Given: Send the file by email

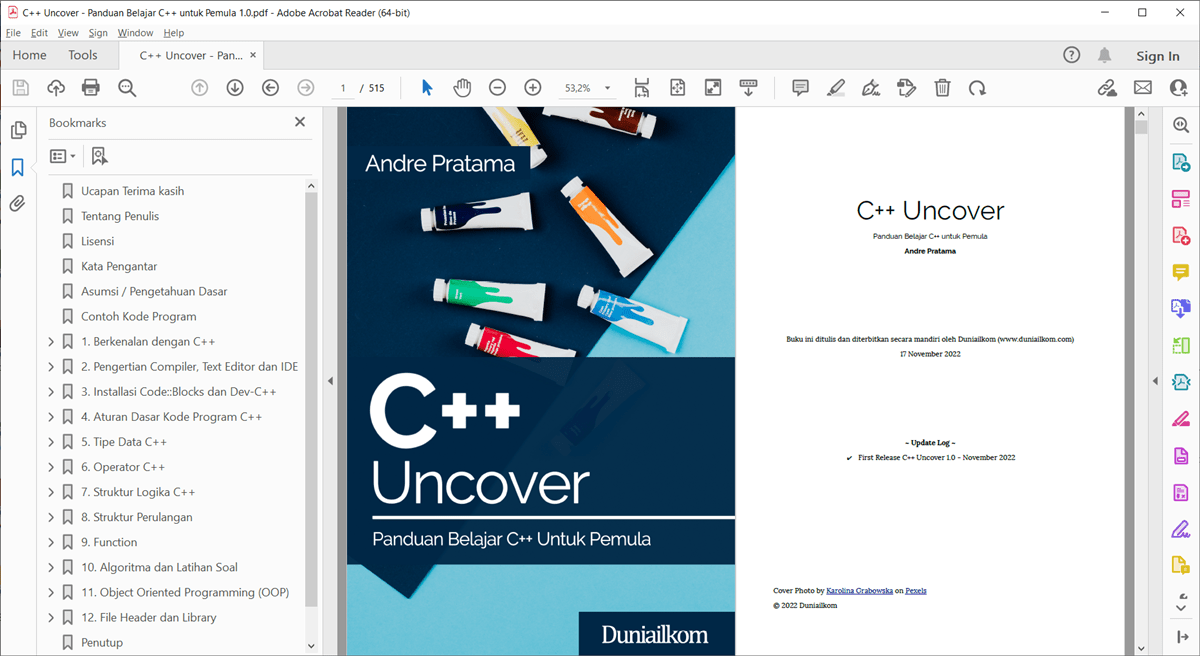Looking at the screenshot, I should pyautogui.click(x=1143, y=88).
